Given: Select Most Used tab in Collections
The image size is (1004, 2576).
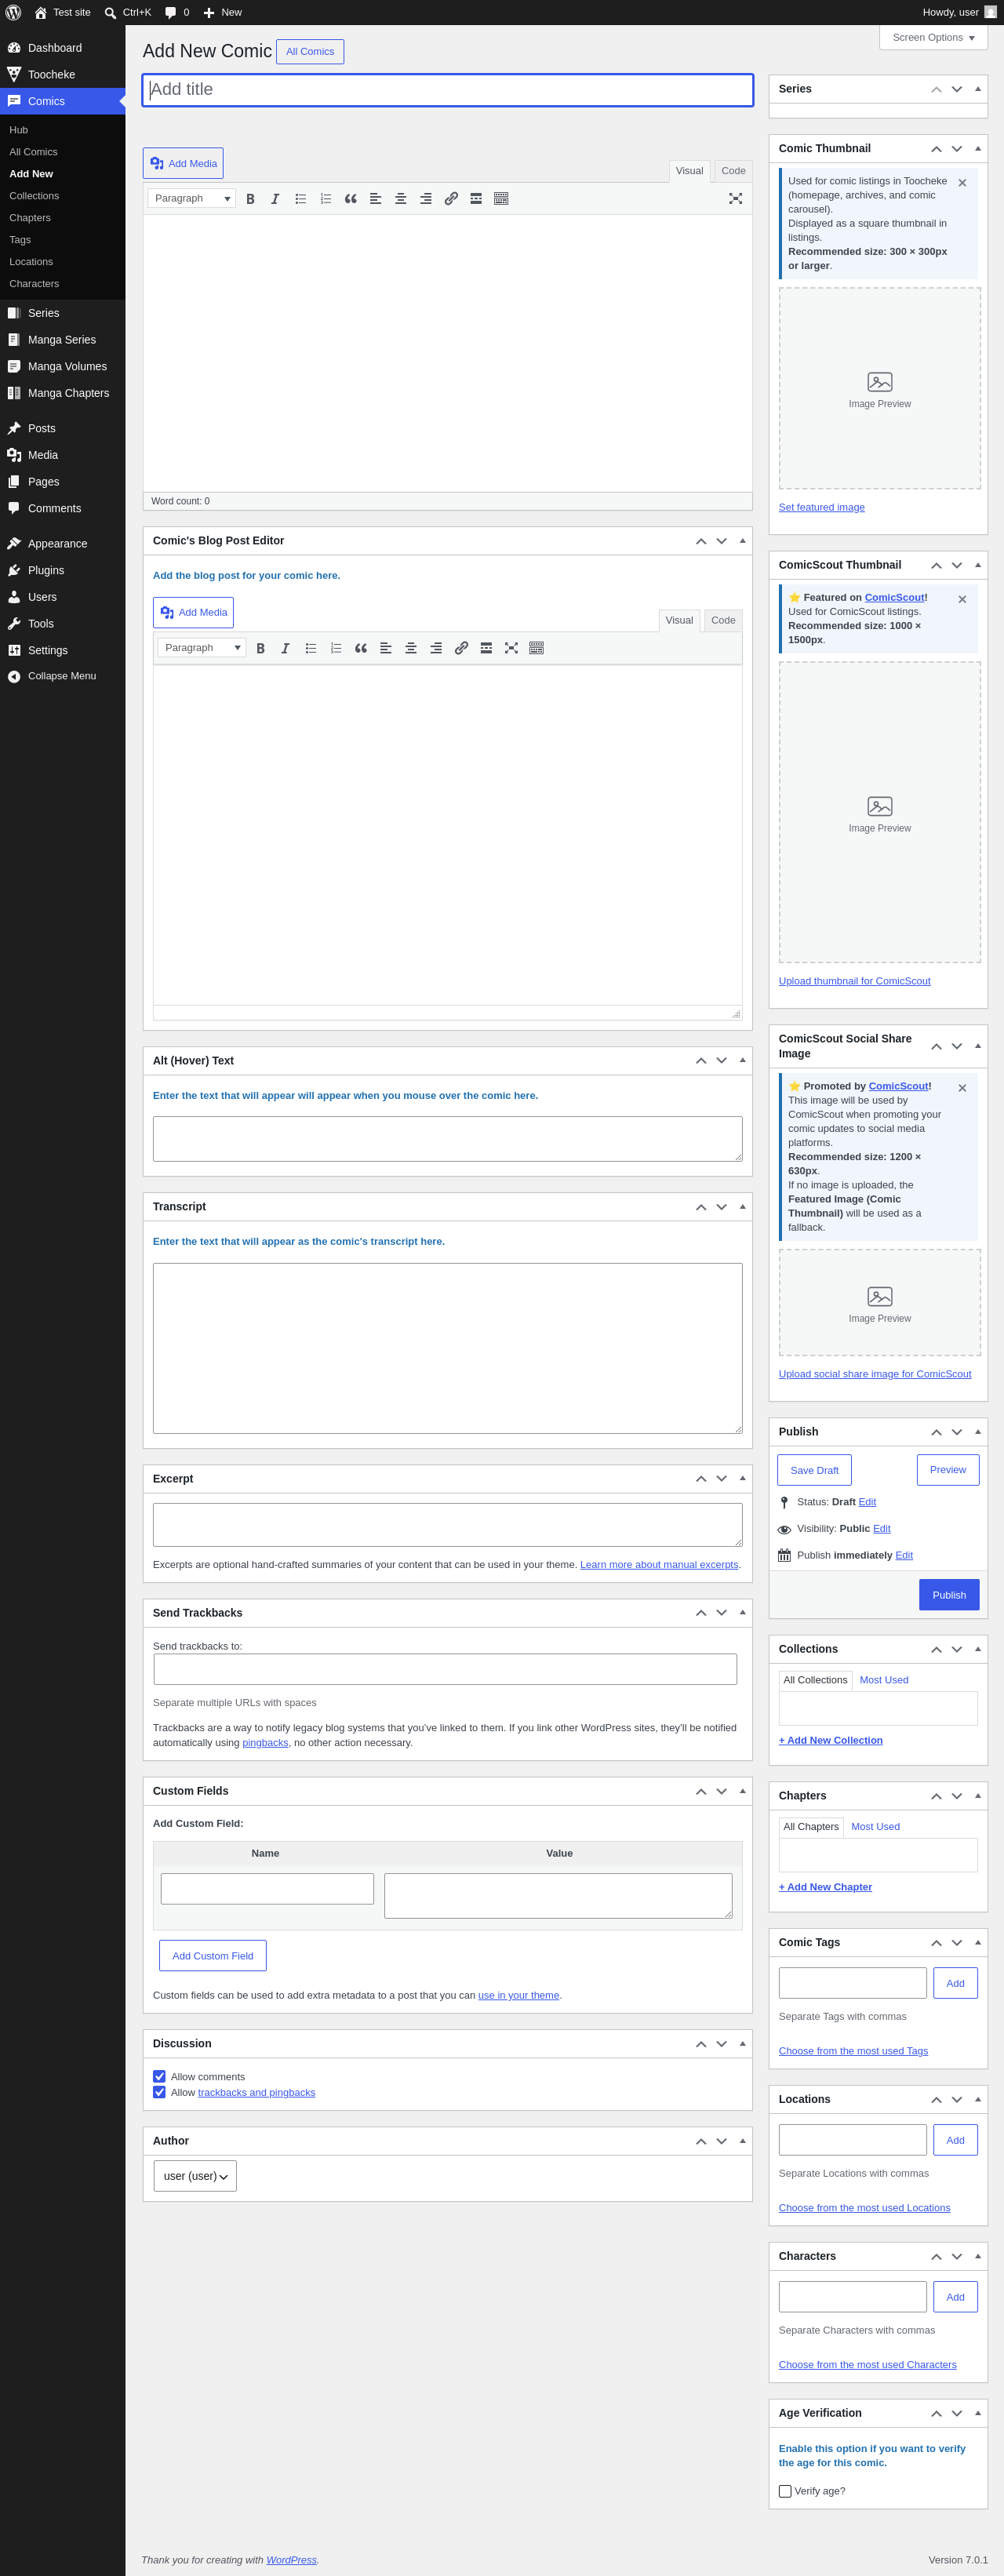Looking at the screenshot, I should (x=884, y=1680).
